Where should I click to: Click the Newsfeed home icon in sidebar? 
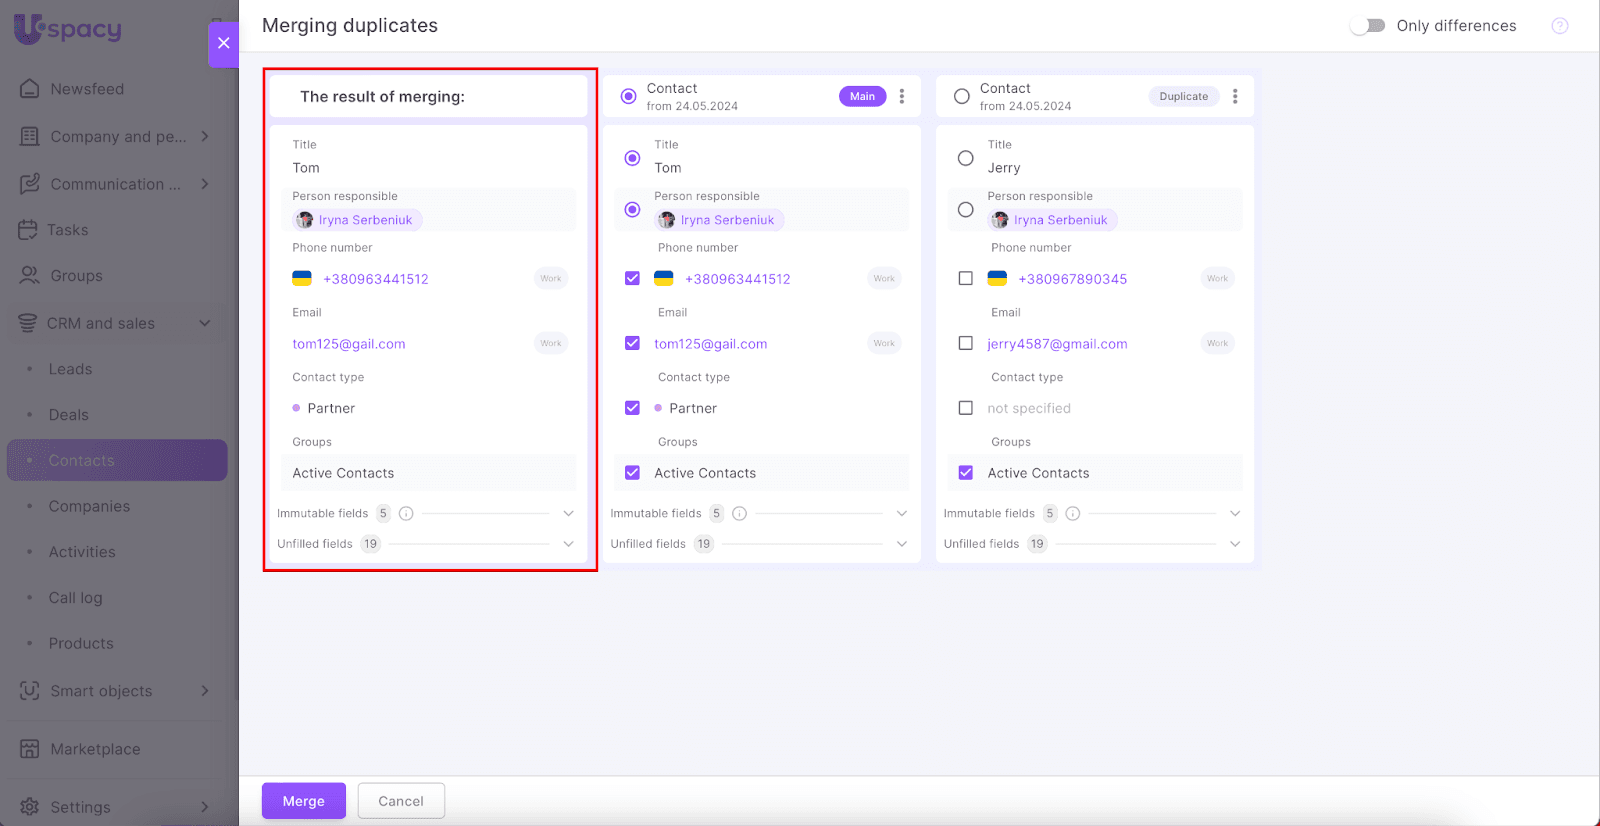tap(30, 89)
